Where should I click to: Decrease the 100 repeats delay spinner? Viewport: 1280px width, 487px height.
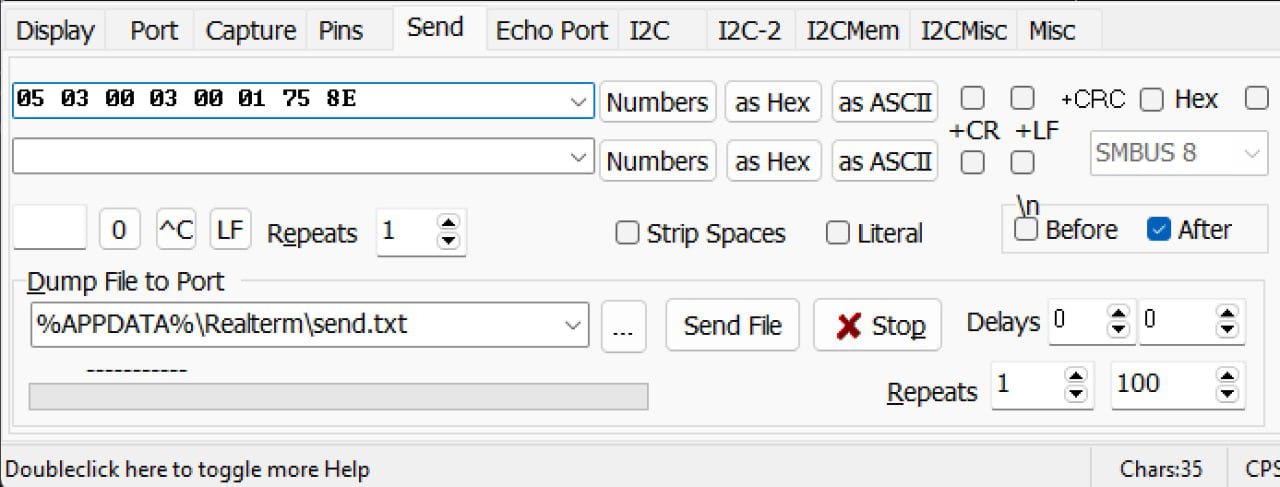(x=1227, y=394)
